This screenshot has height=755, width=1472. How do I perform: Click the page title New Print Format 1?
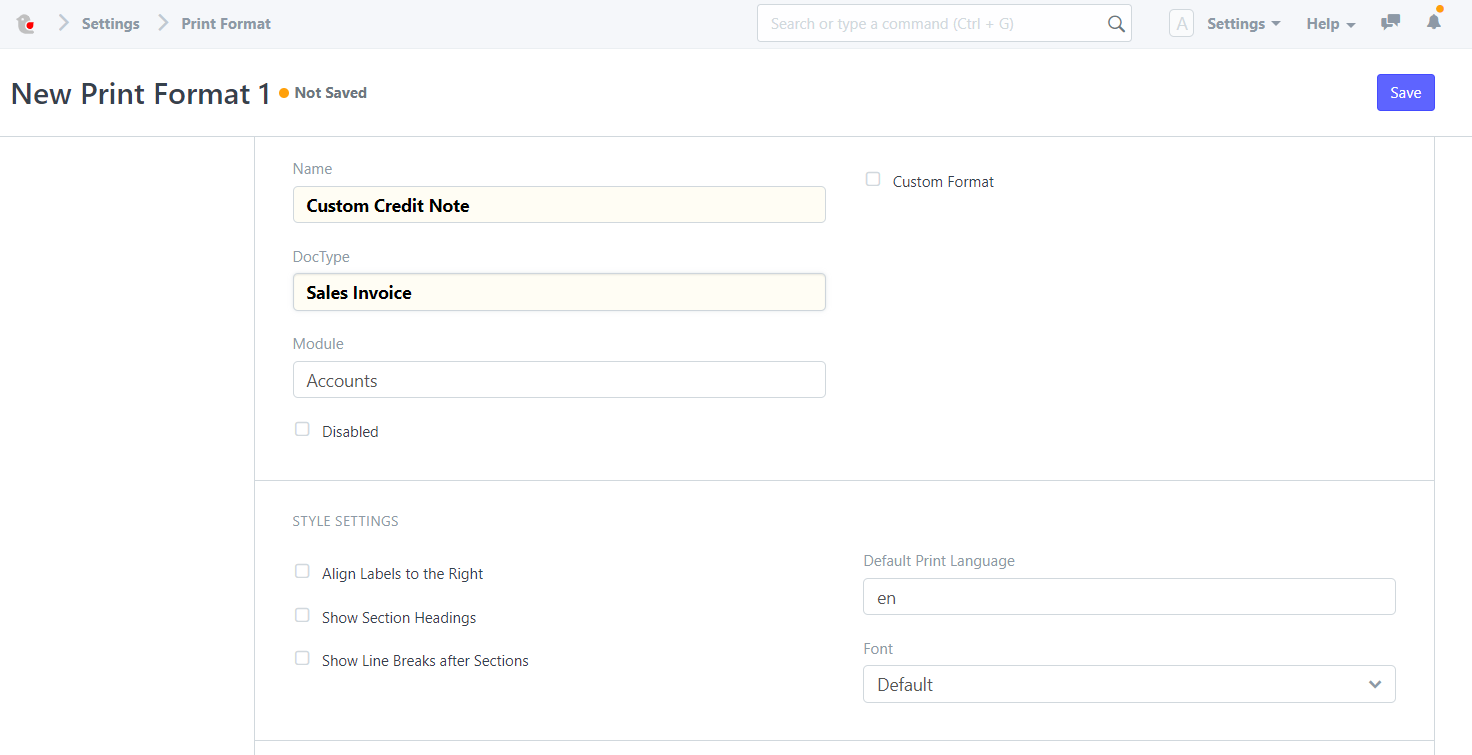coord(140,94)
